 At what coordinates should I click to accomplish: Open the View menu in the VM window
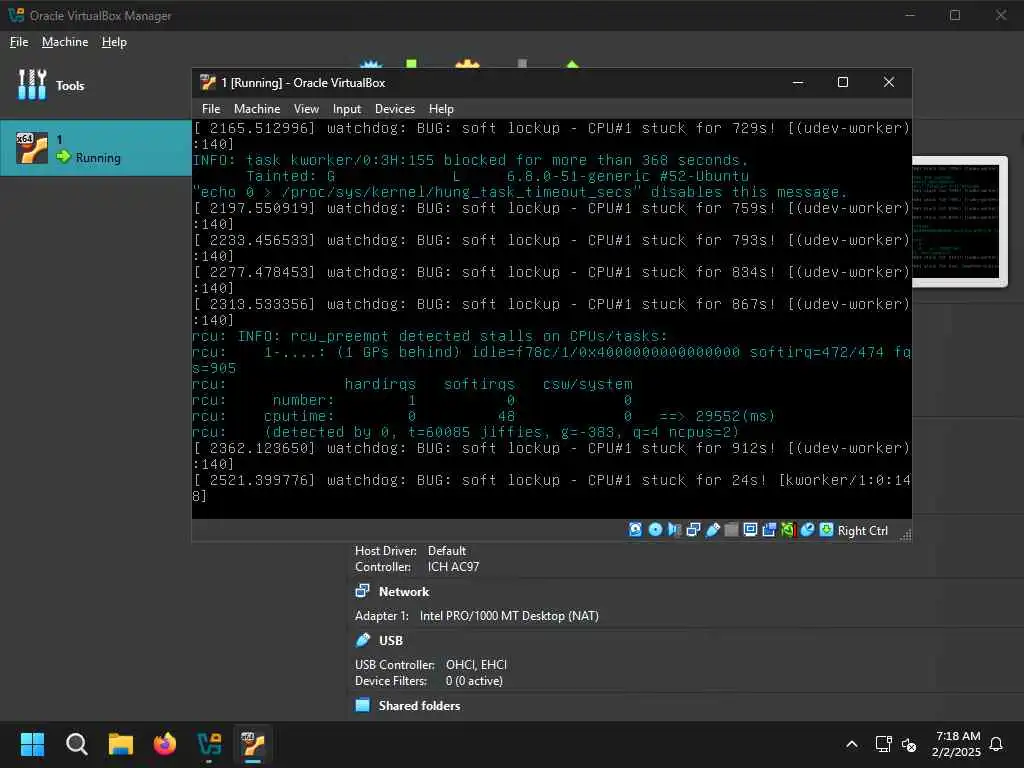[x=306, y=109]
